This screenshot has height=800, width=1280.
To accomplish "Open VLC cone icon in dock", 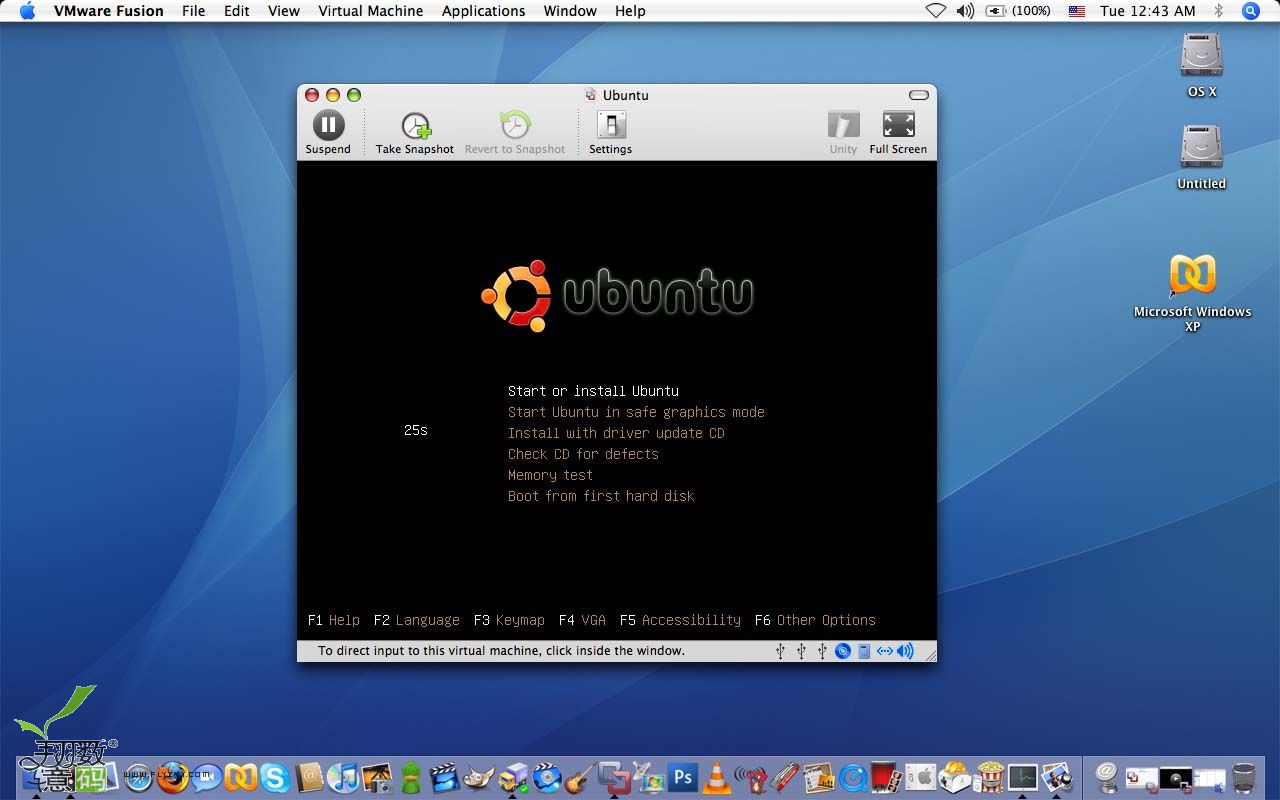I will [x=716, y=777].
